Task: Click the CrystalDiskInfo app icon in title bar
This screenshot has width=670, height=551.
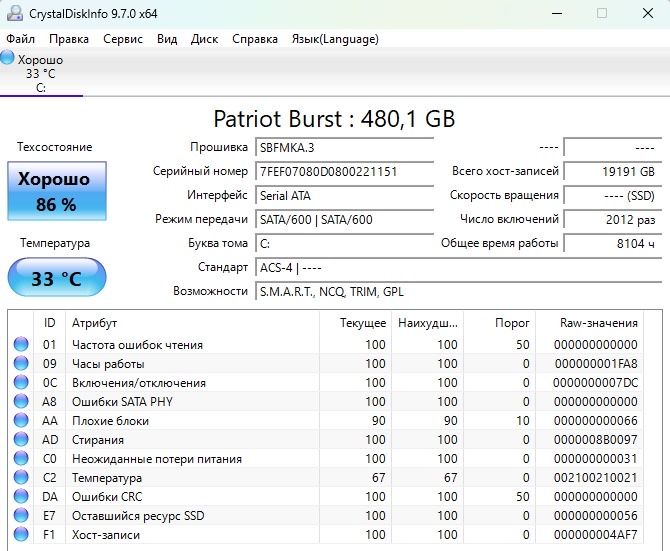Action: (15, 13)
